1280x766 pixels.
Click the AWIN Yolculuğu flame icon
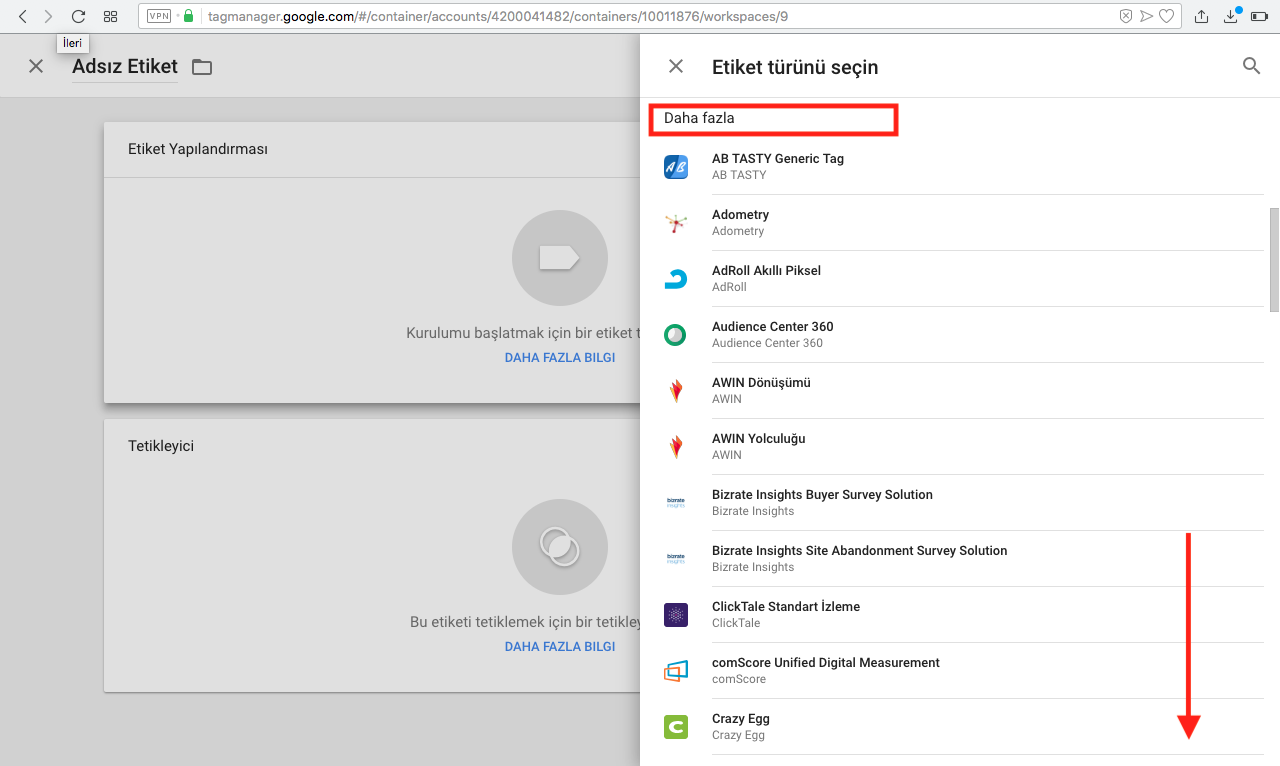pyautogui.click(x=676, y=447)
